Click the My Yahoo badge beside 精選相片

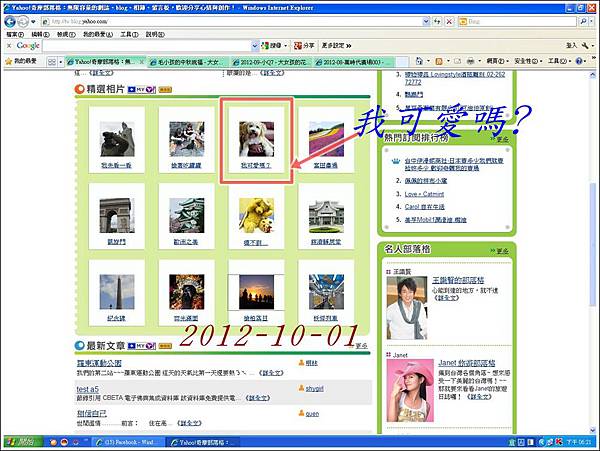[142, 90]
